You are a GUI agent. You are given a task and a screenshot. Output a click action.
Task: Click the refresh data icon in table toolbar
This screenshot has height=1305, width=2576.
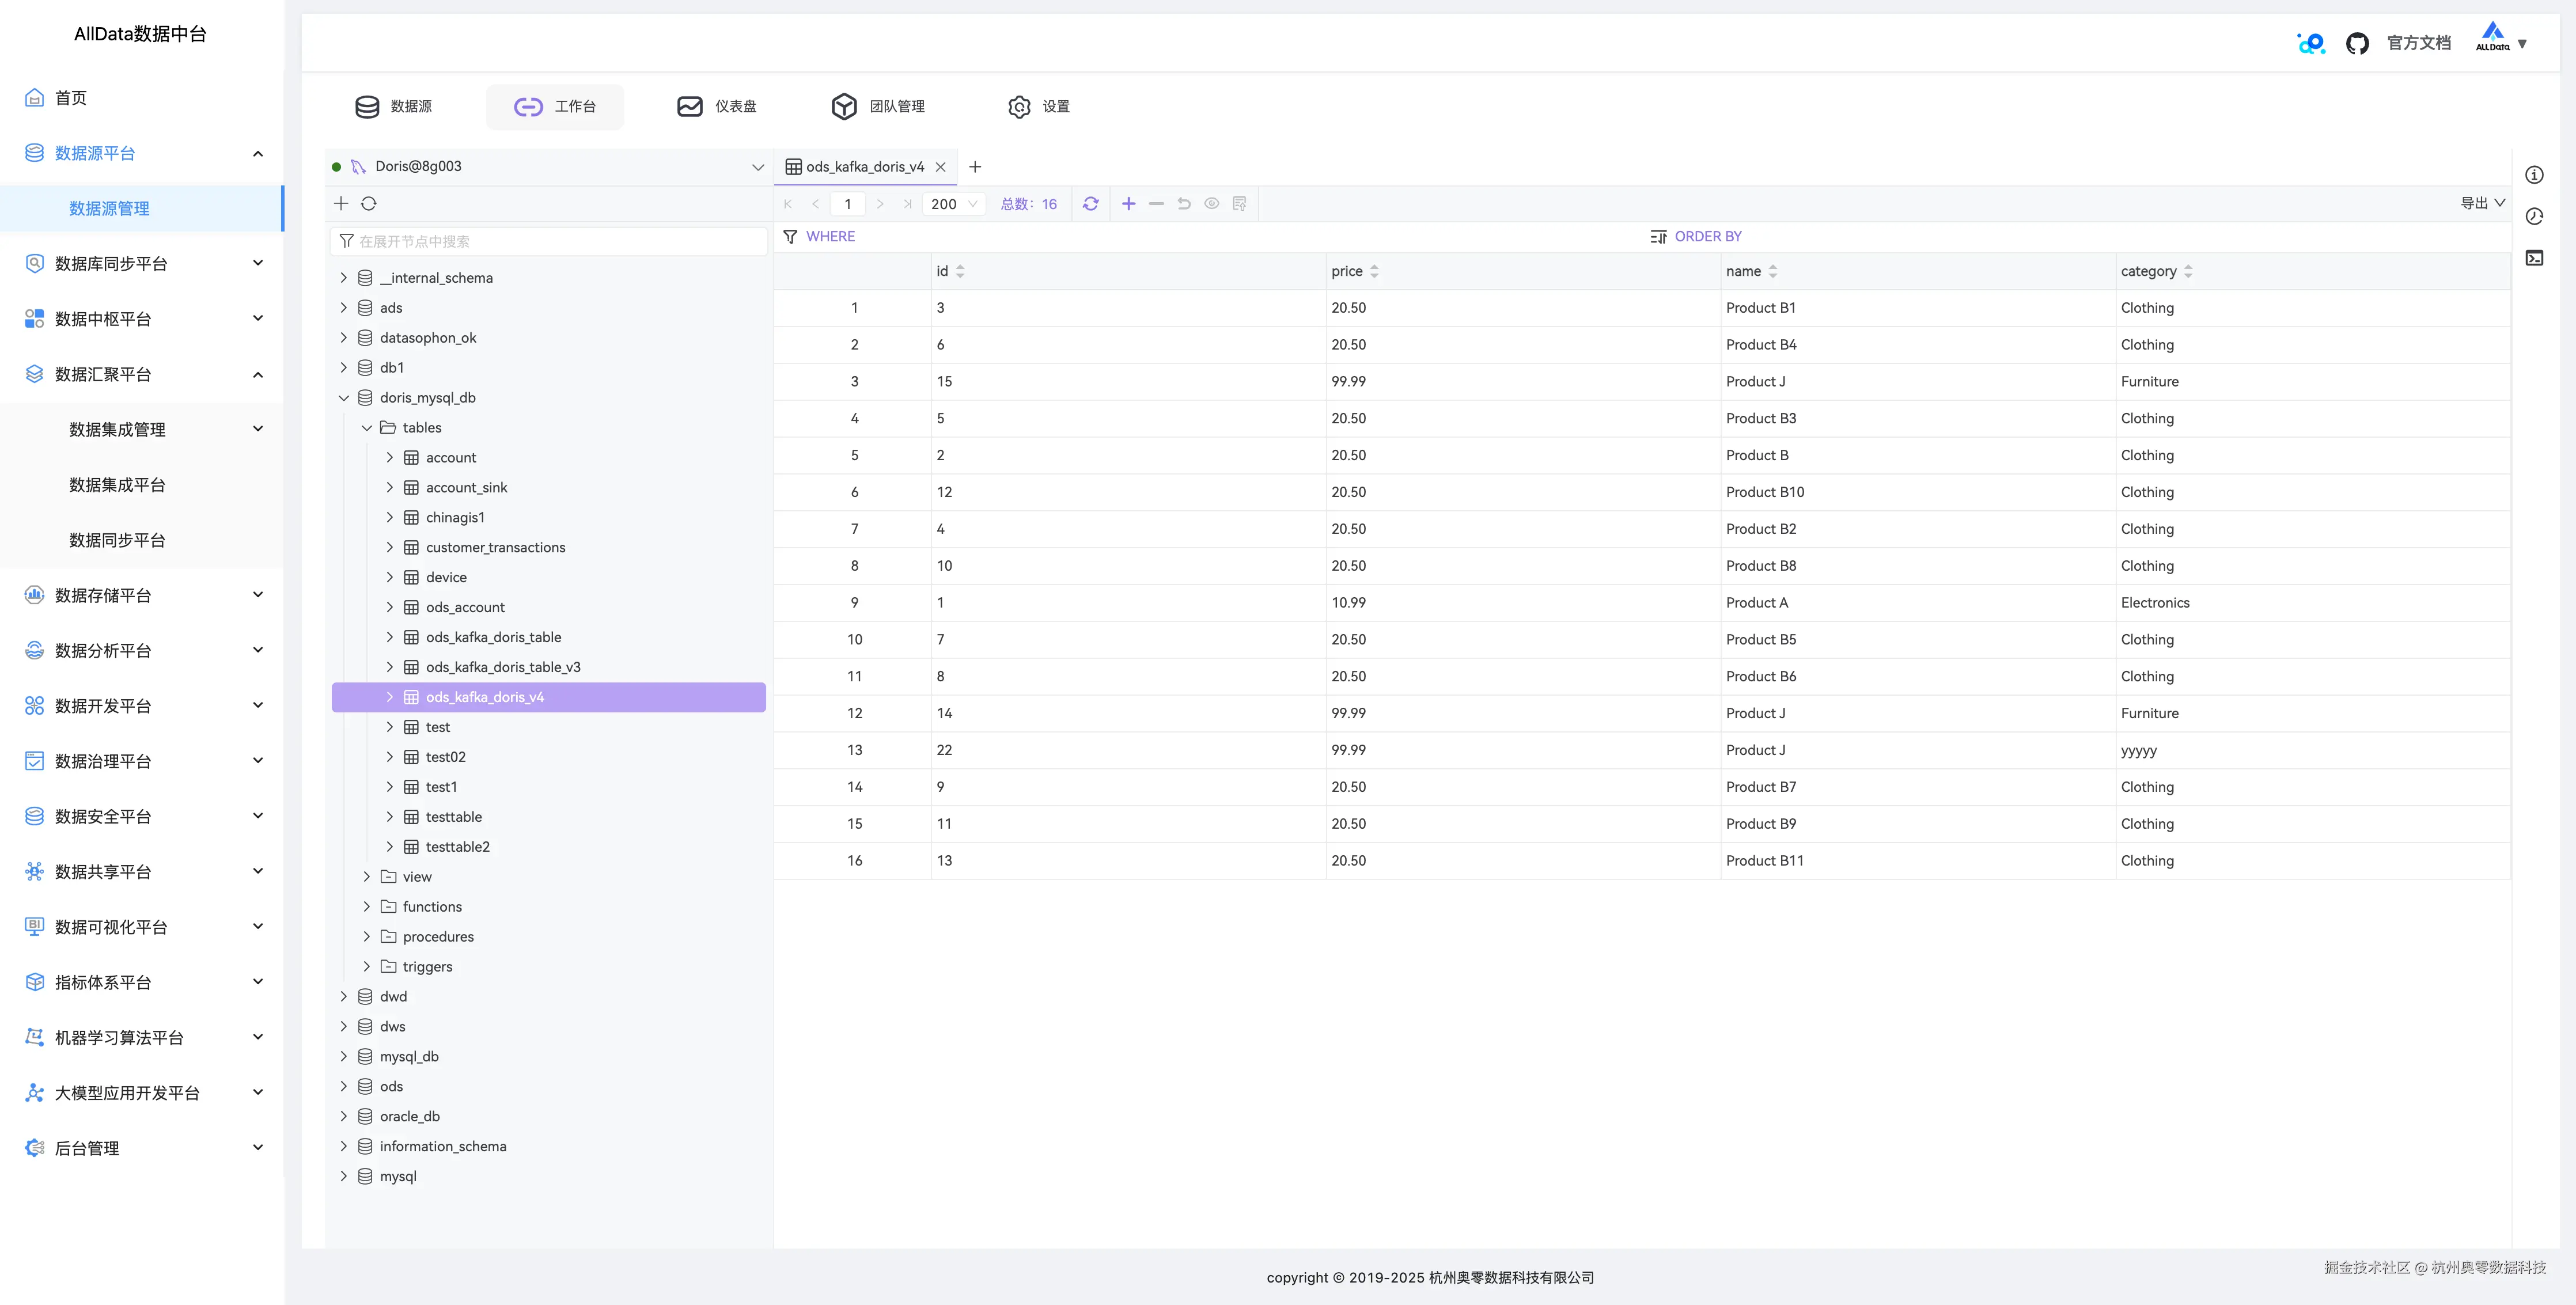click(1091, 203)
